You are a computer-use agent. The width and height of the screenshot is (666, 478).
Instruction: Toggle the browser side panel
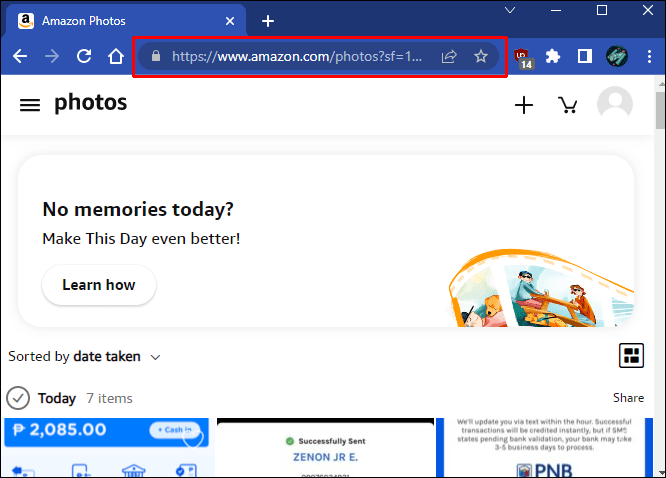click(584, 56)
